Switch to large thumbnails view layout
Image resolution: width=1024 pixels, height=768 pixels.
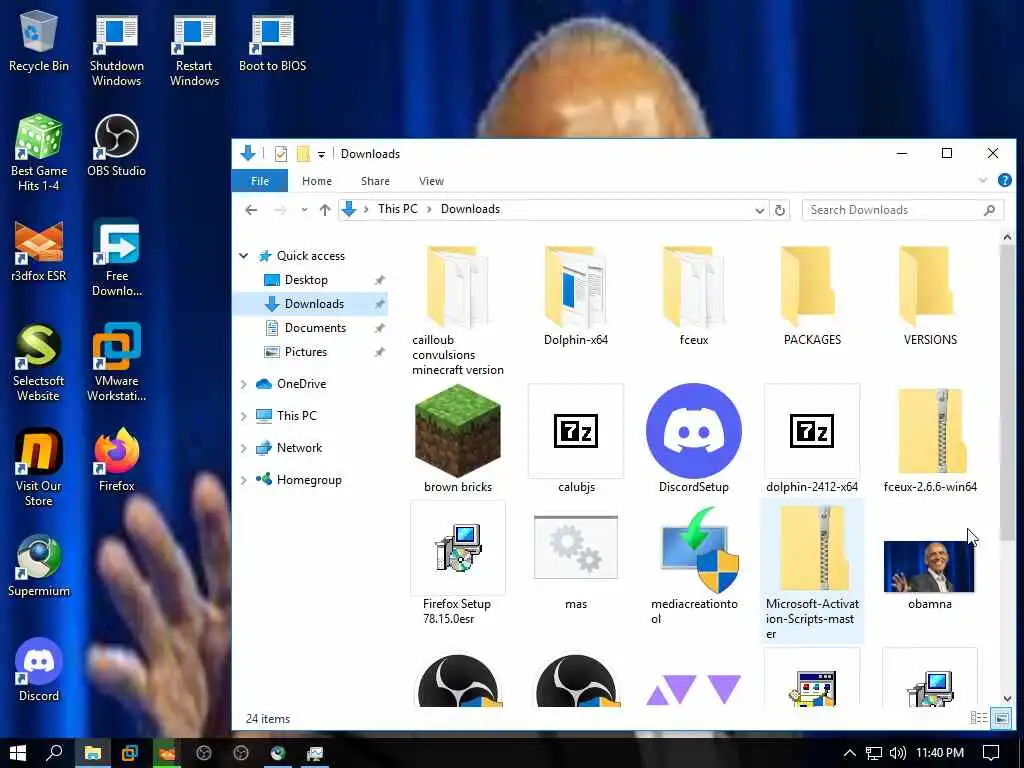(1000, 718)
